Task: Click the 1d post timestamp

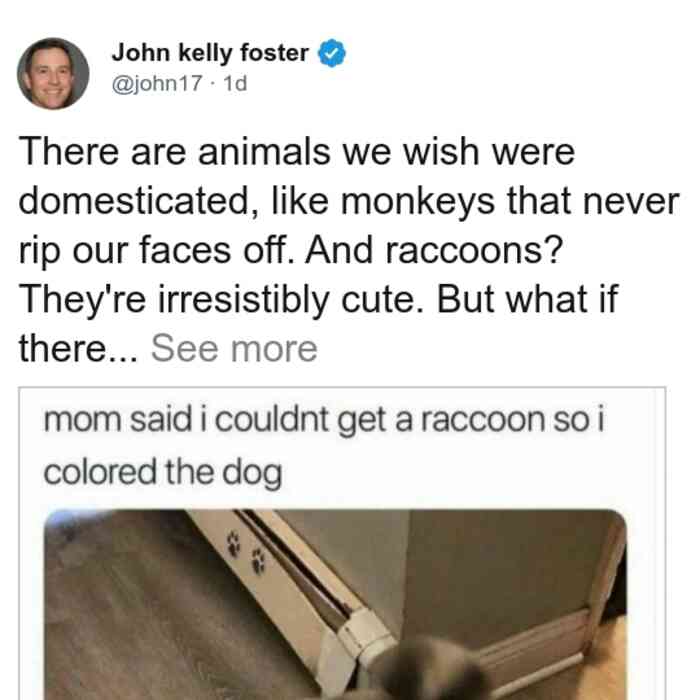Action: (x=235, y=83)
